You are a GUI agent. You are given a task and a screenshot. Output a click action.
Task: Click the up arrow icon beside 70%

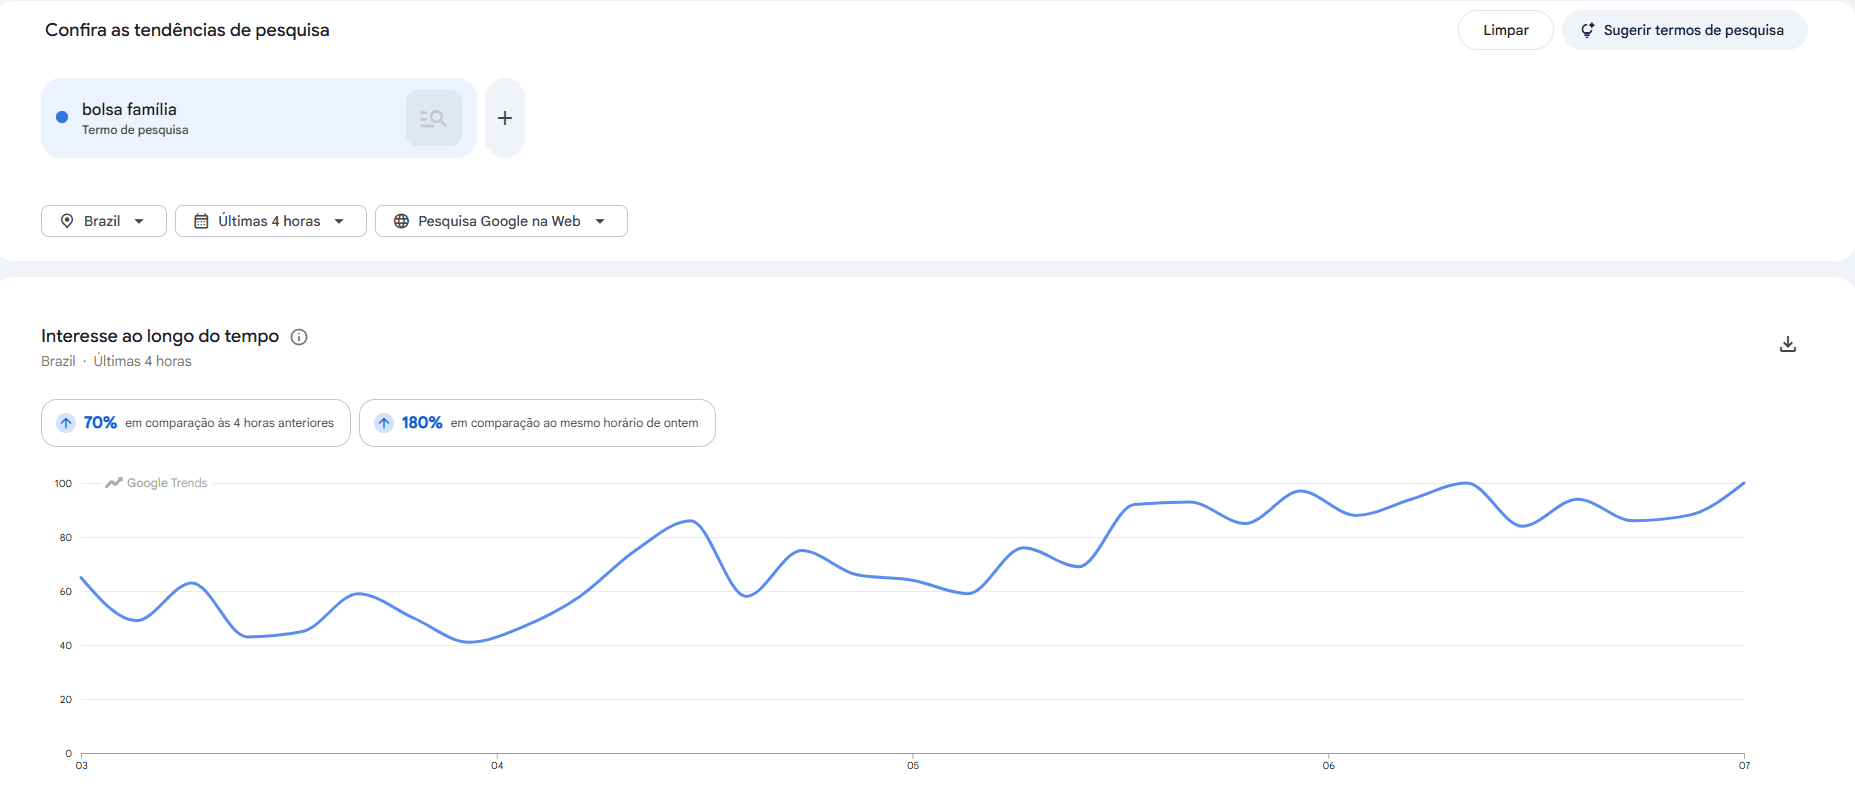pos(66,423)
